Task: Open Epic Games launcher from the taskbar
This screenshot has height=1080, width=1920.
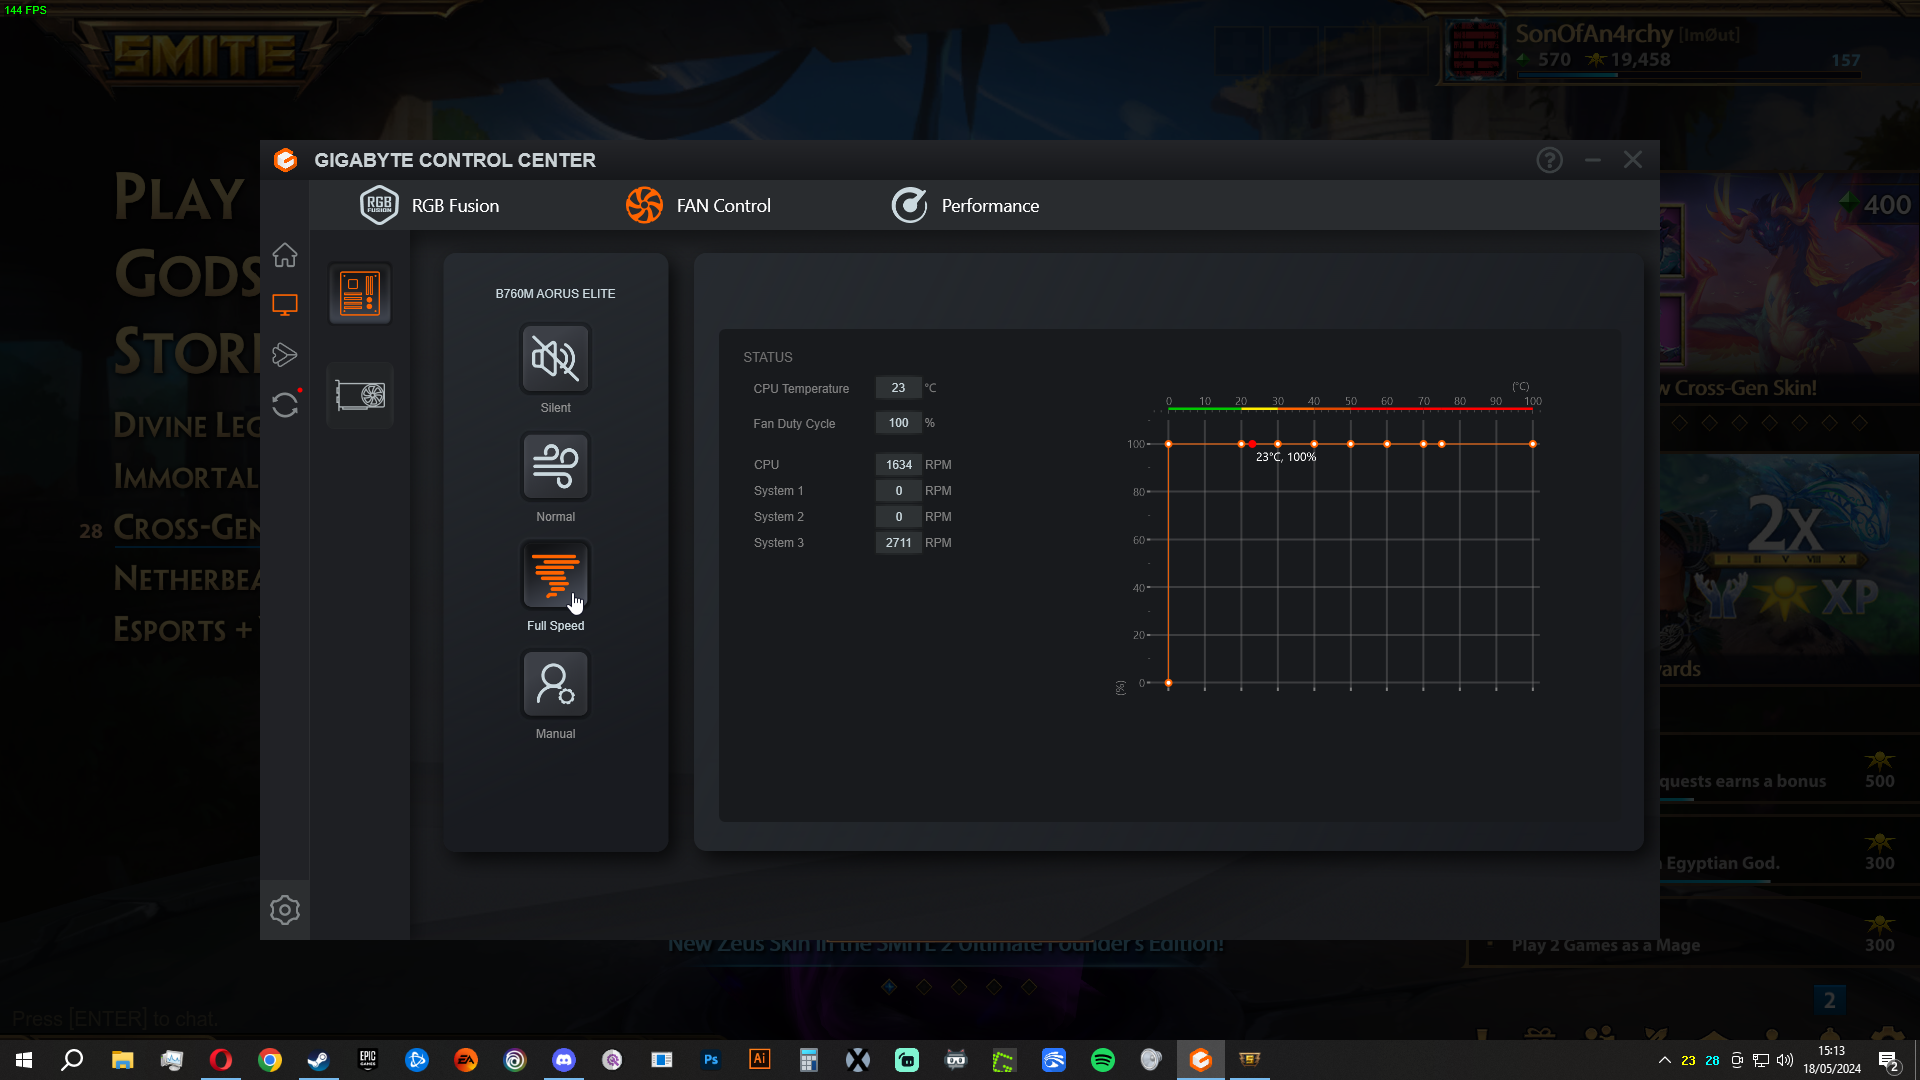Action: coord(367,1060)
